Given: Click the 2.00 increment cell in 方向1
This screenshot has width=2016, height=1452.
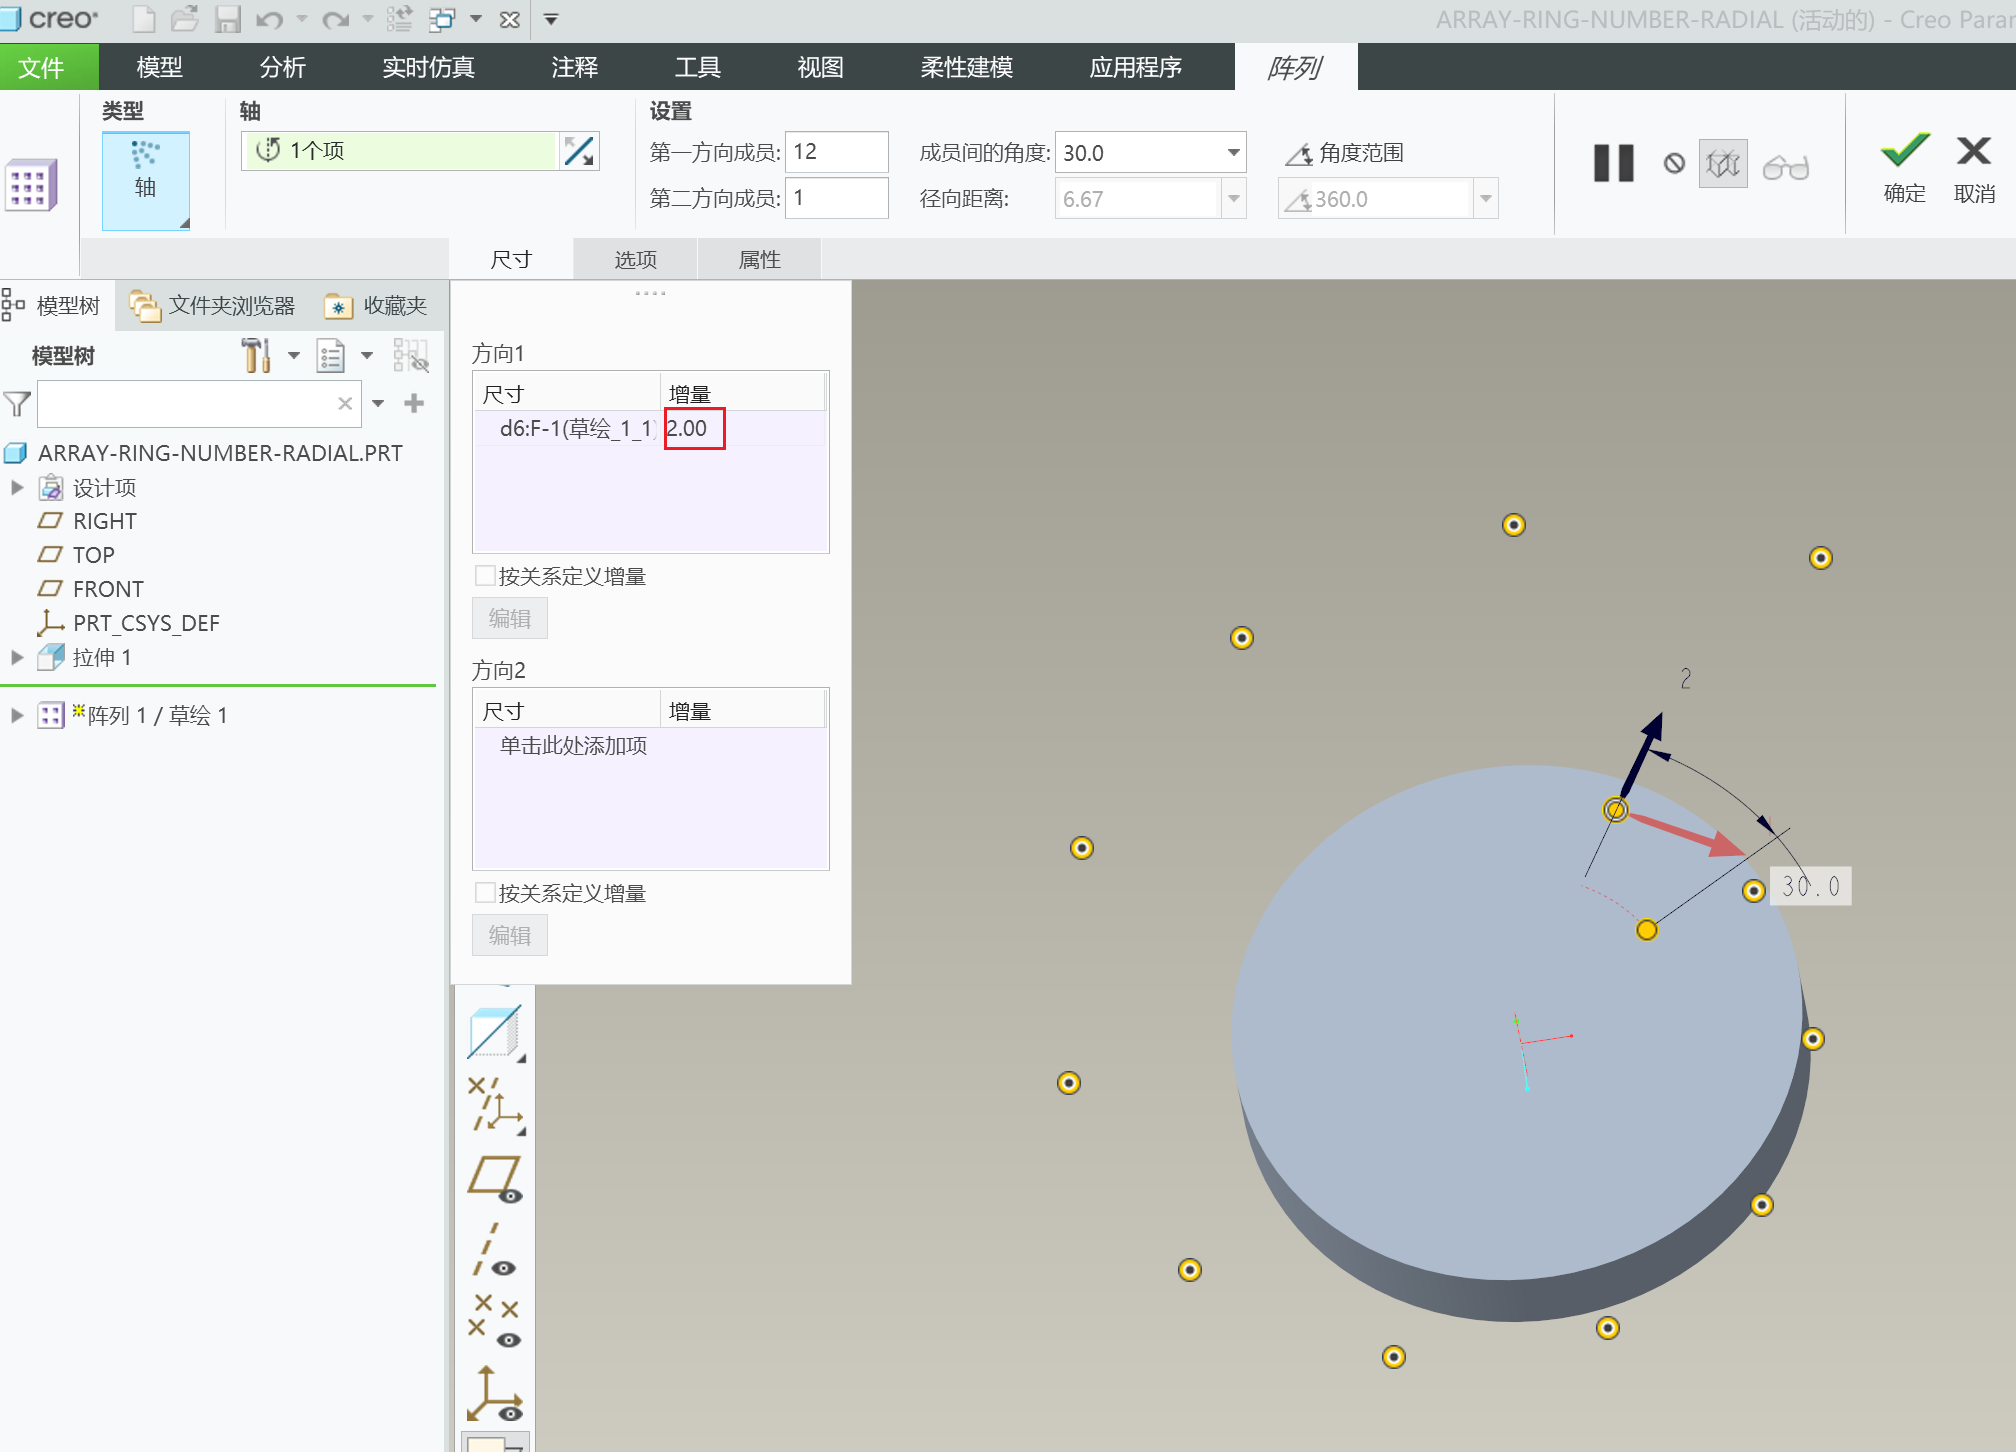Looking at the screenshot, I should click(695, 429).
